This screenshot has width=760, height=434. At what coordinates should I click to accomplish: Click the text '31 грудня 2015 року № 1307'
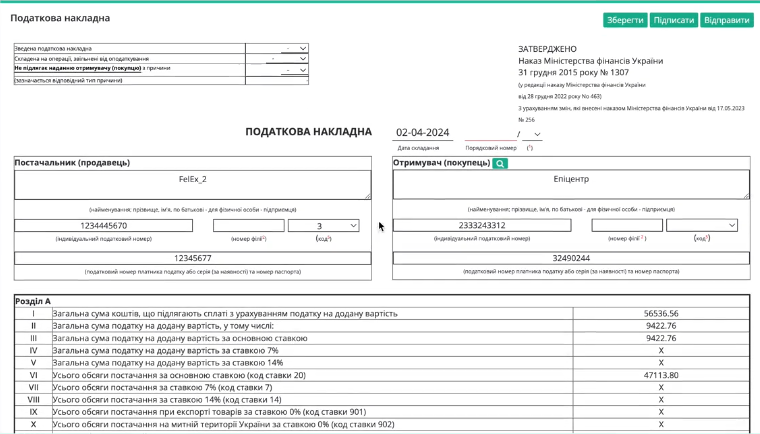(573, 73)
